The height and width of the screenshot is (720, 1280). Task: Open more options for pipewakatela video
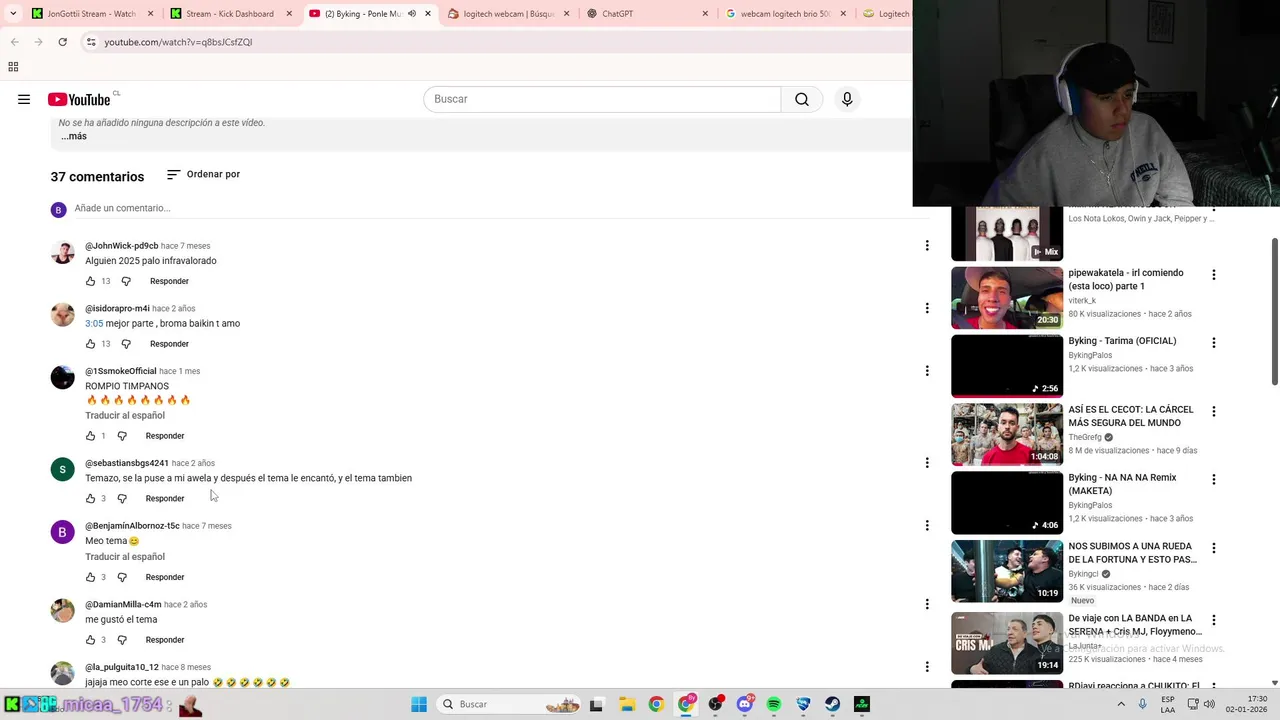coord(1214,275)
